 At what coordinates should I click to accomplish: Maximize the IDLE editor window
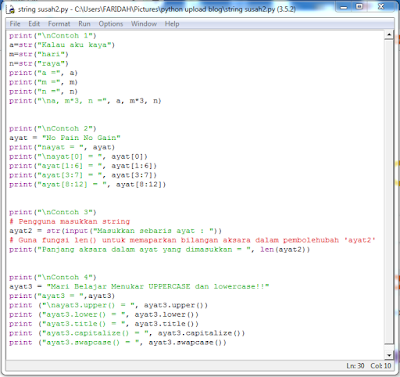point(359,7)
